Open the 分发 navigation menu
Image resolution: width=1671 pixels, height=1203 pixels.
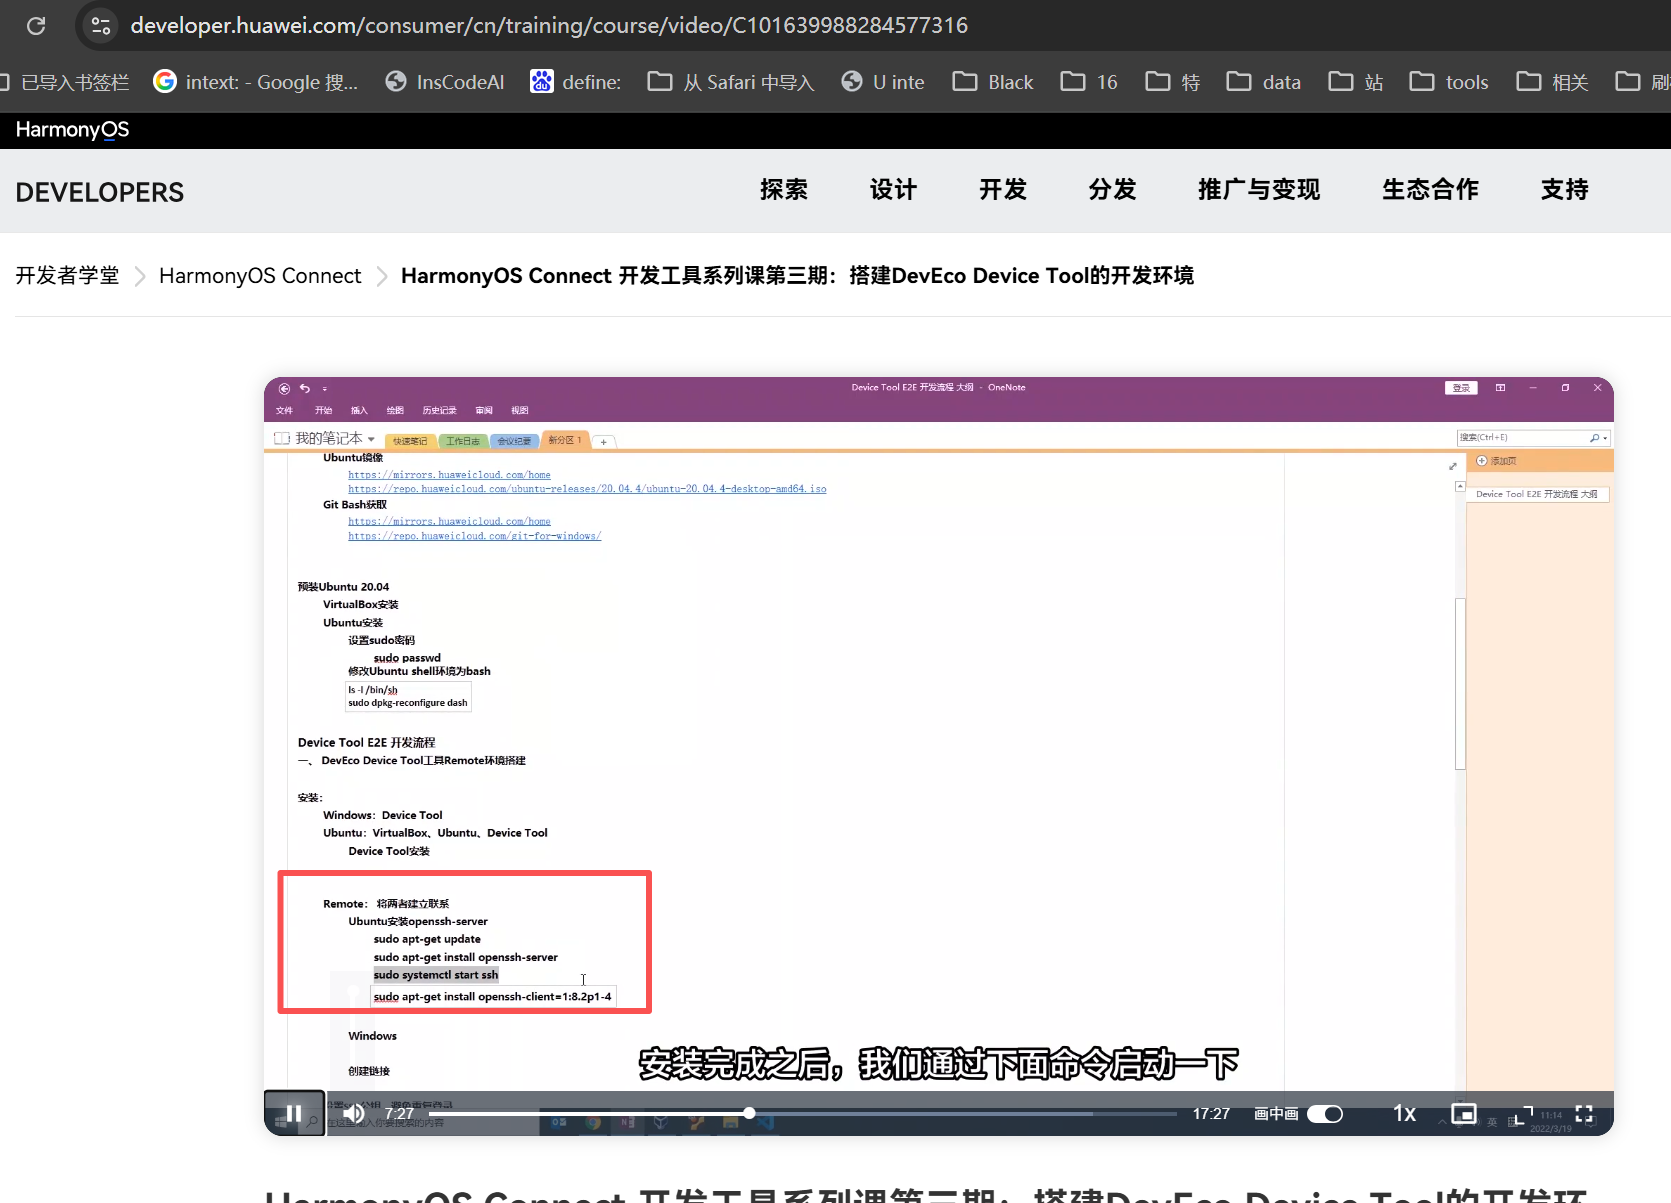point(1112,190)
